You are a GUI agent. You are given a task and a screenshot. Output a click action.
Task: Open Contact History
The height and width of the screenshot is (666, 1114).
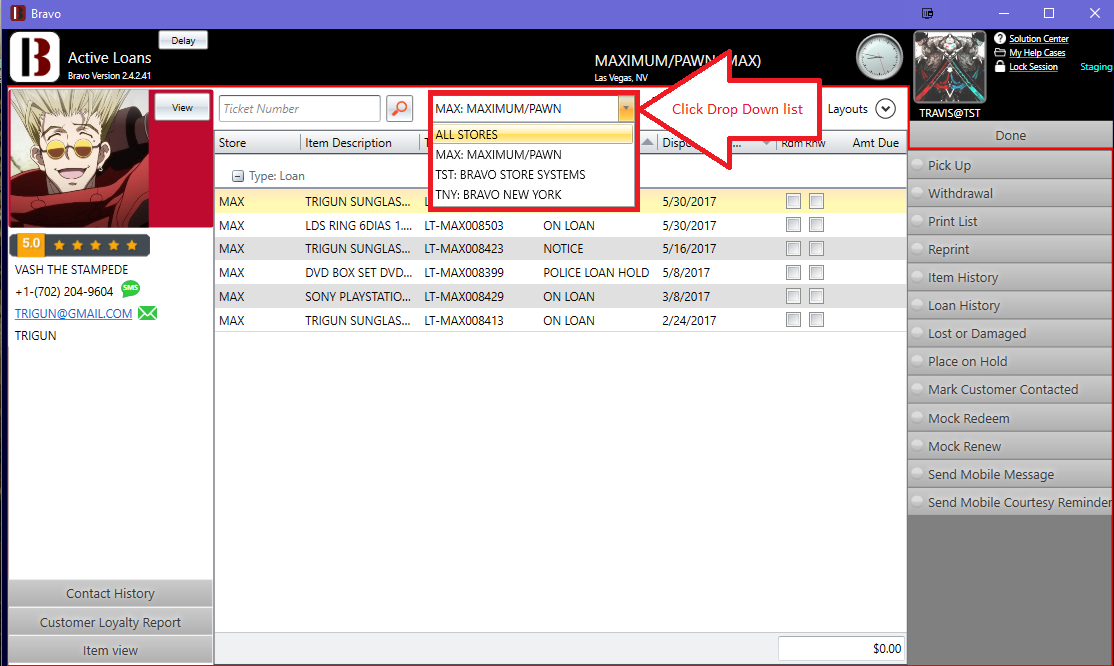(110, 594)
